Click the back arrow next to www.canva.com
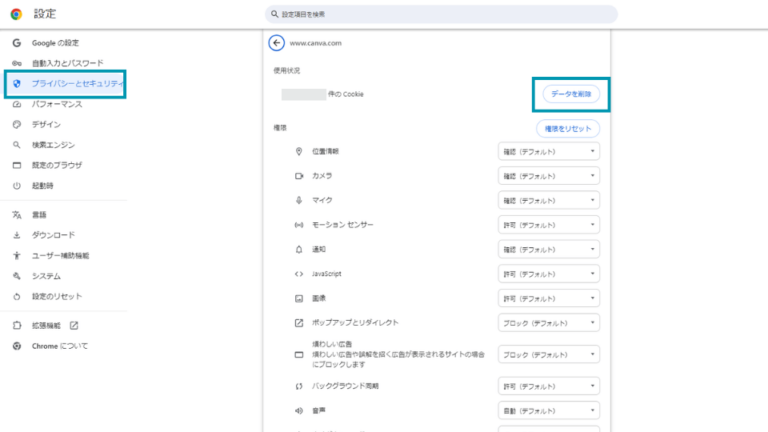 tap(277, 43)
